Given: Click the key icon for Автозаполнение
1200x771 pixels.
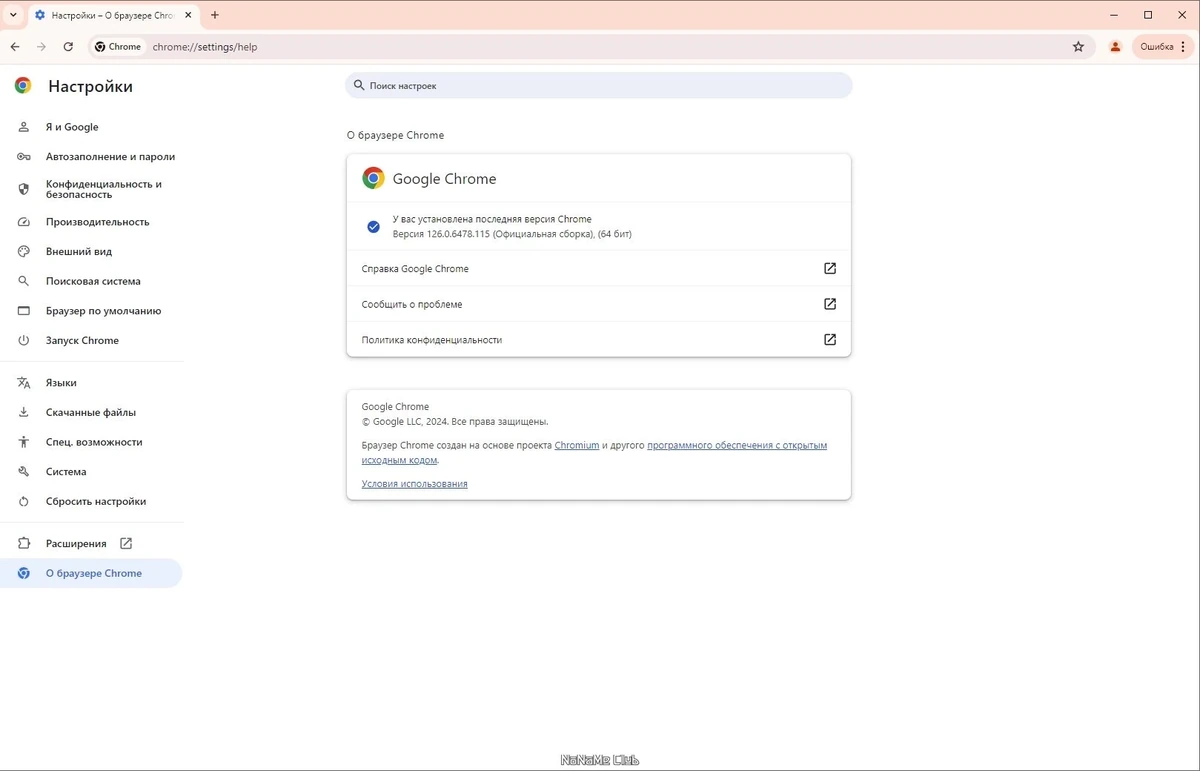Looking at the screenshot, I should click(x=24, y=157).
